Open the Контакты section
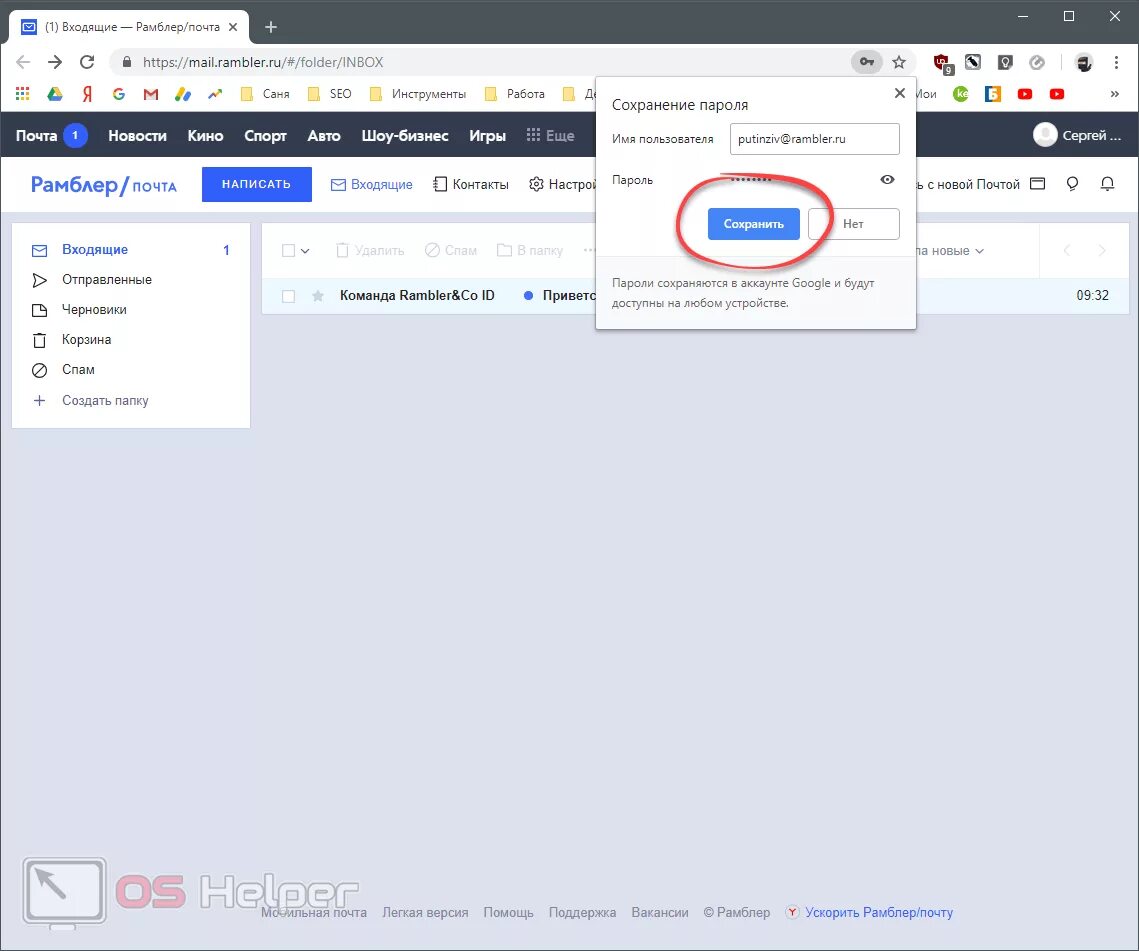1139x951 pixels. coord(471,185)
